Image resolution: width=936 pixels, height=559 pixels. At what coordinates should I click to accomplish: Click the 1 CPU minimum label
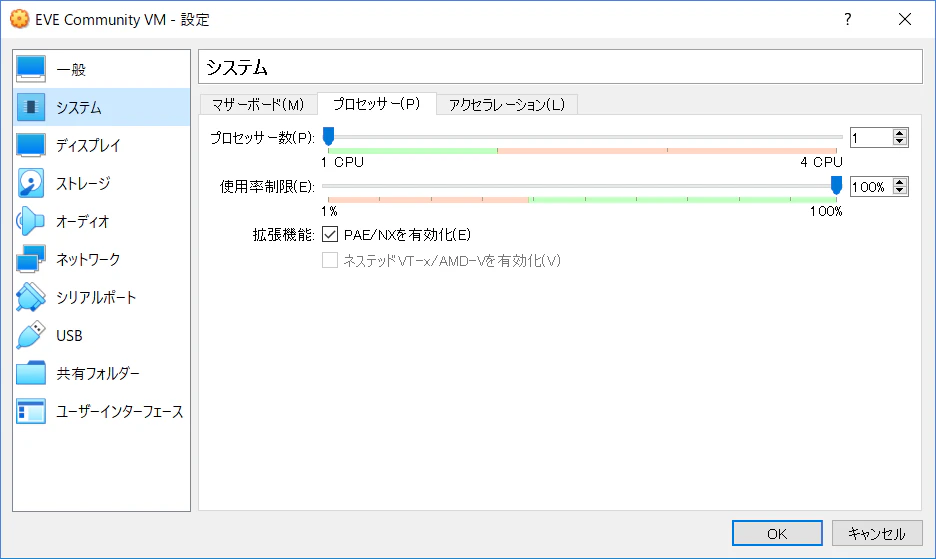(342, 162)
